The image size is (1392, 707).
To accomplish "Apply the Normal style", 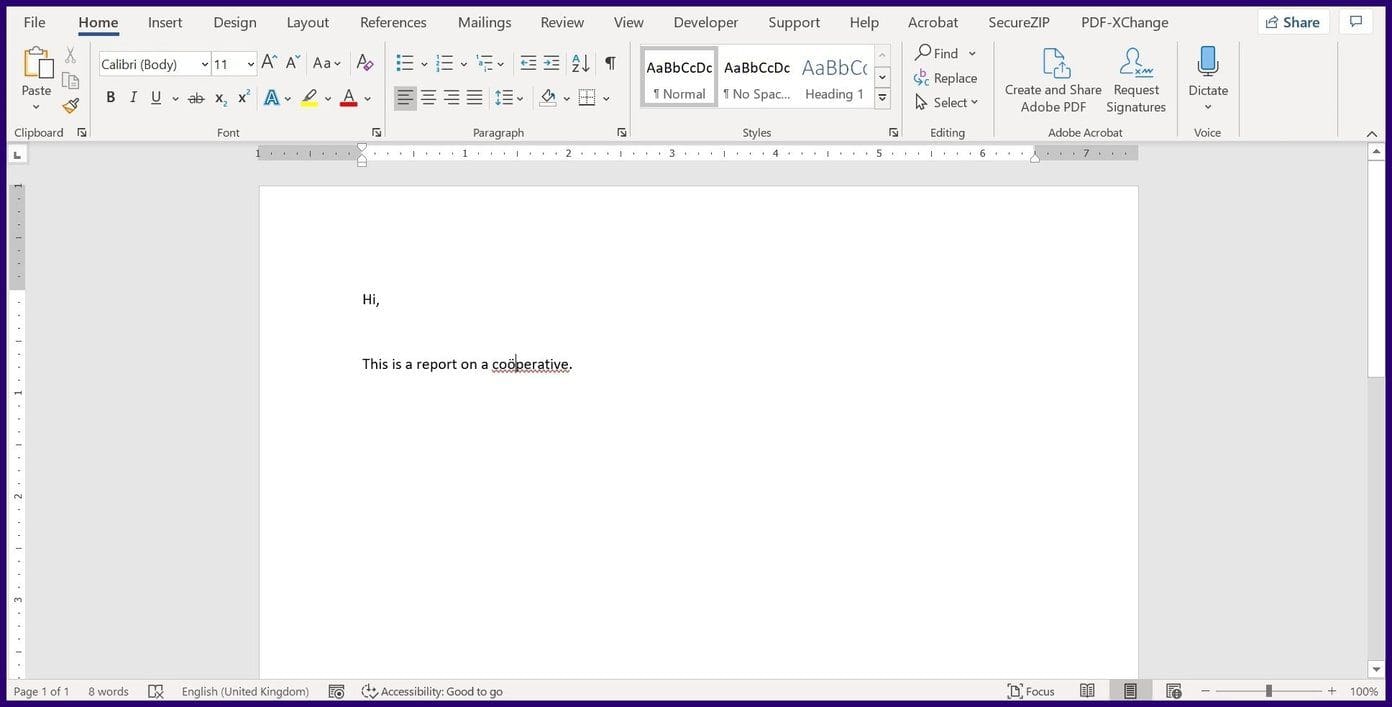I will pos(679,77).
